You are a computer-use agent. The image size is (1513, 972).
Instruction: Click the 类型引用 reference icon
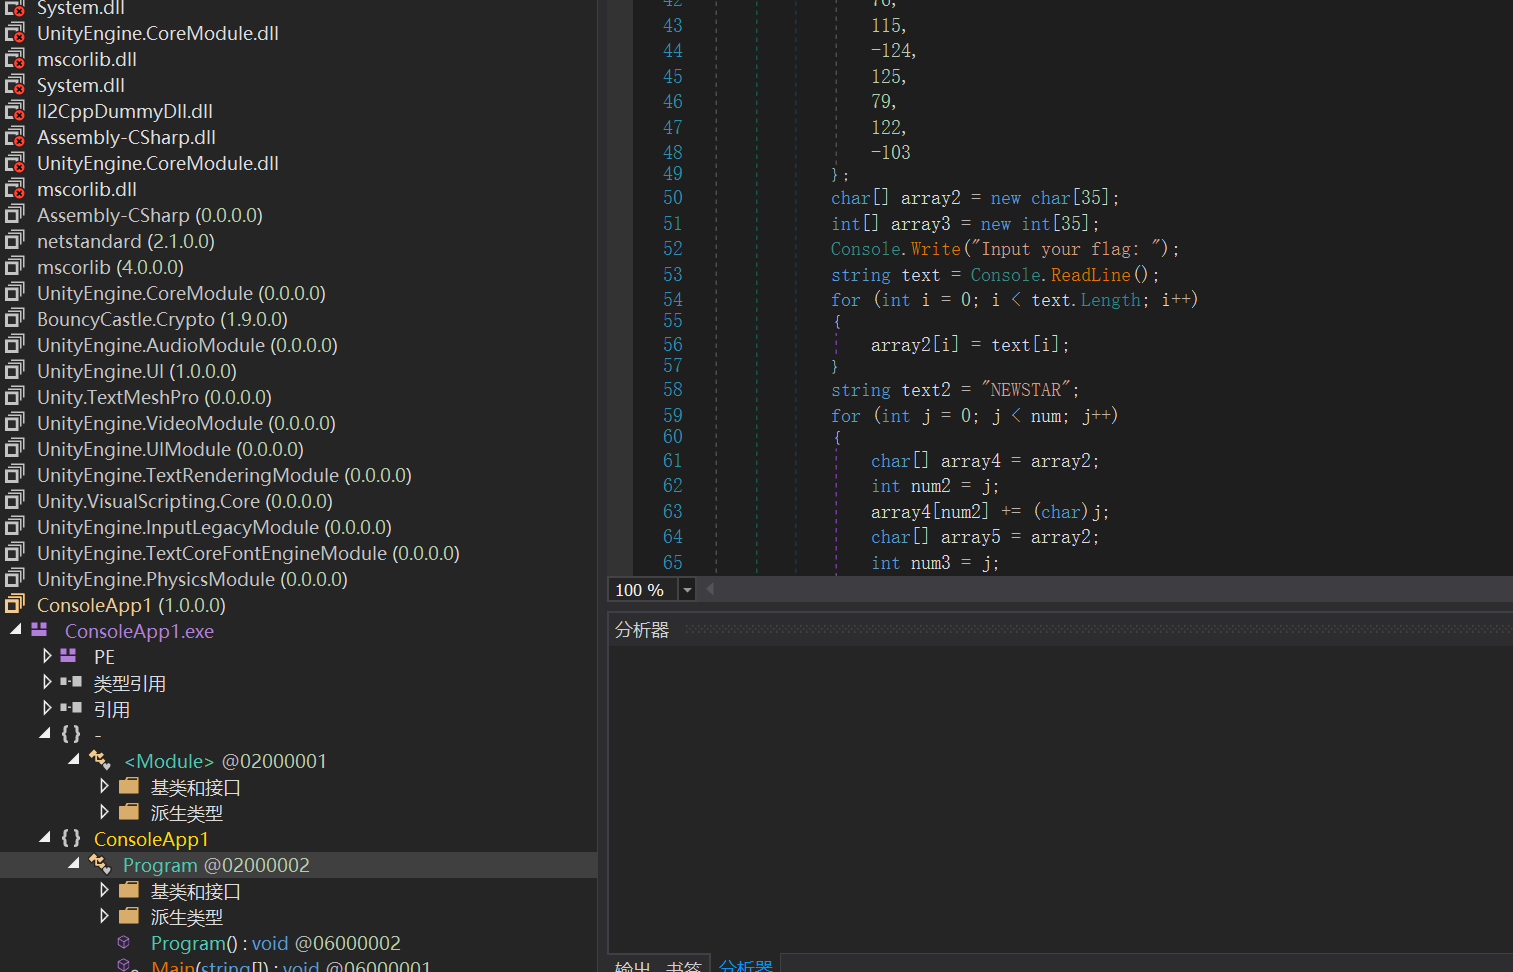click(x=71, y=682)
